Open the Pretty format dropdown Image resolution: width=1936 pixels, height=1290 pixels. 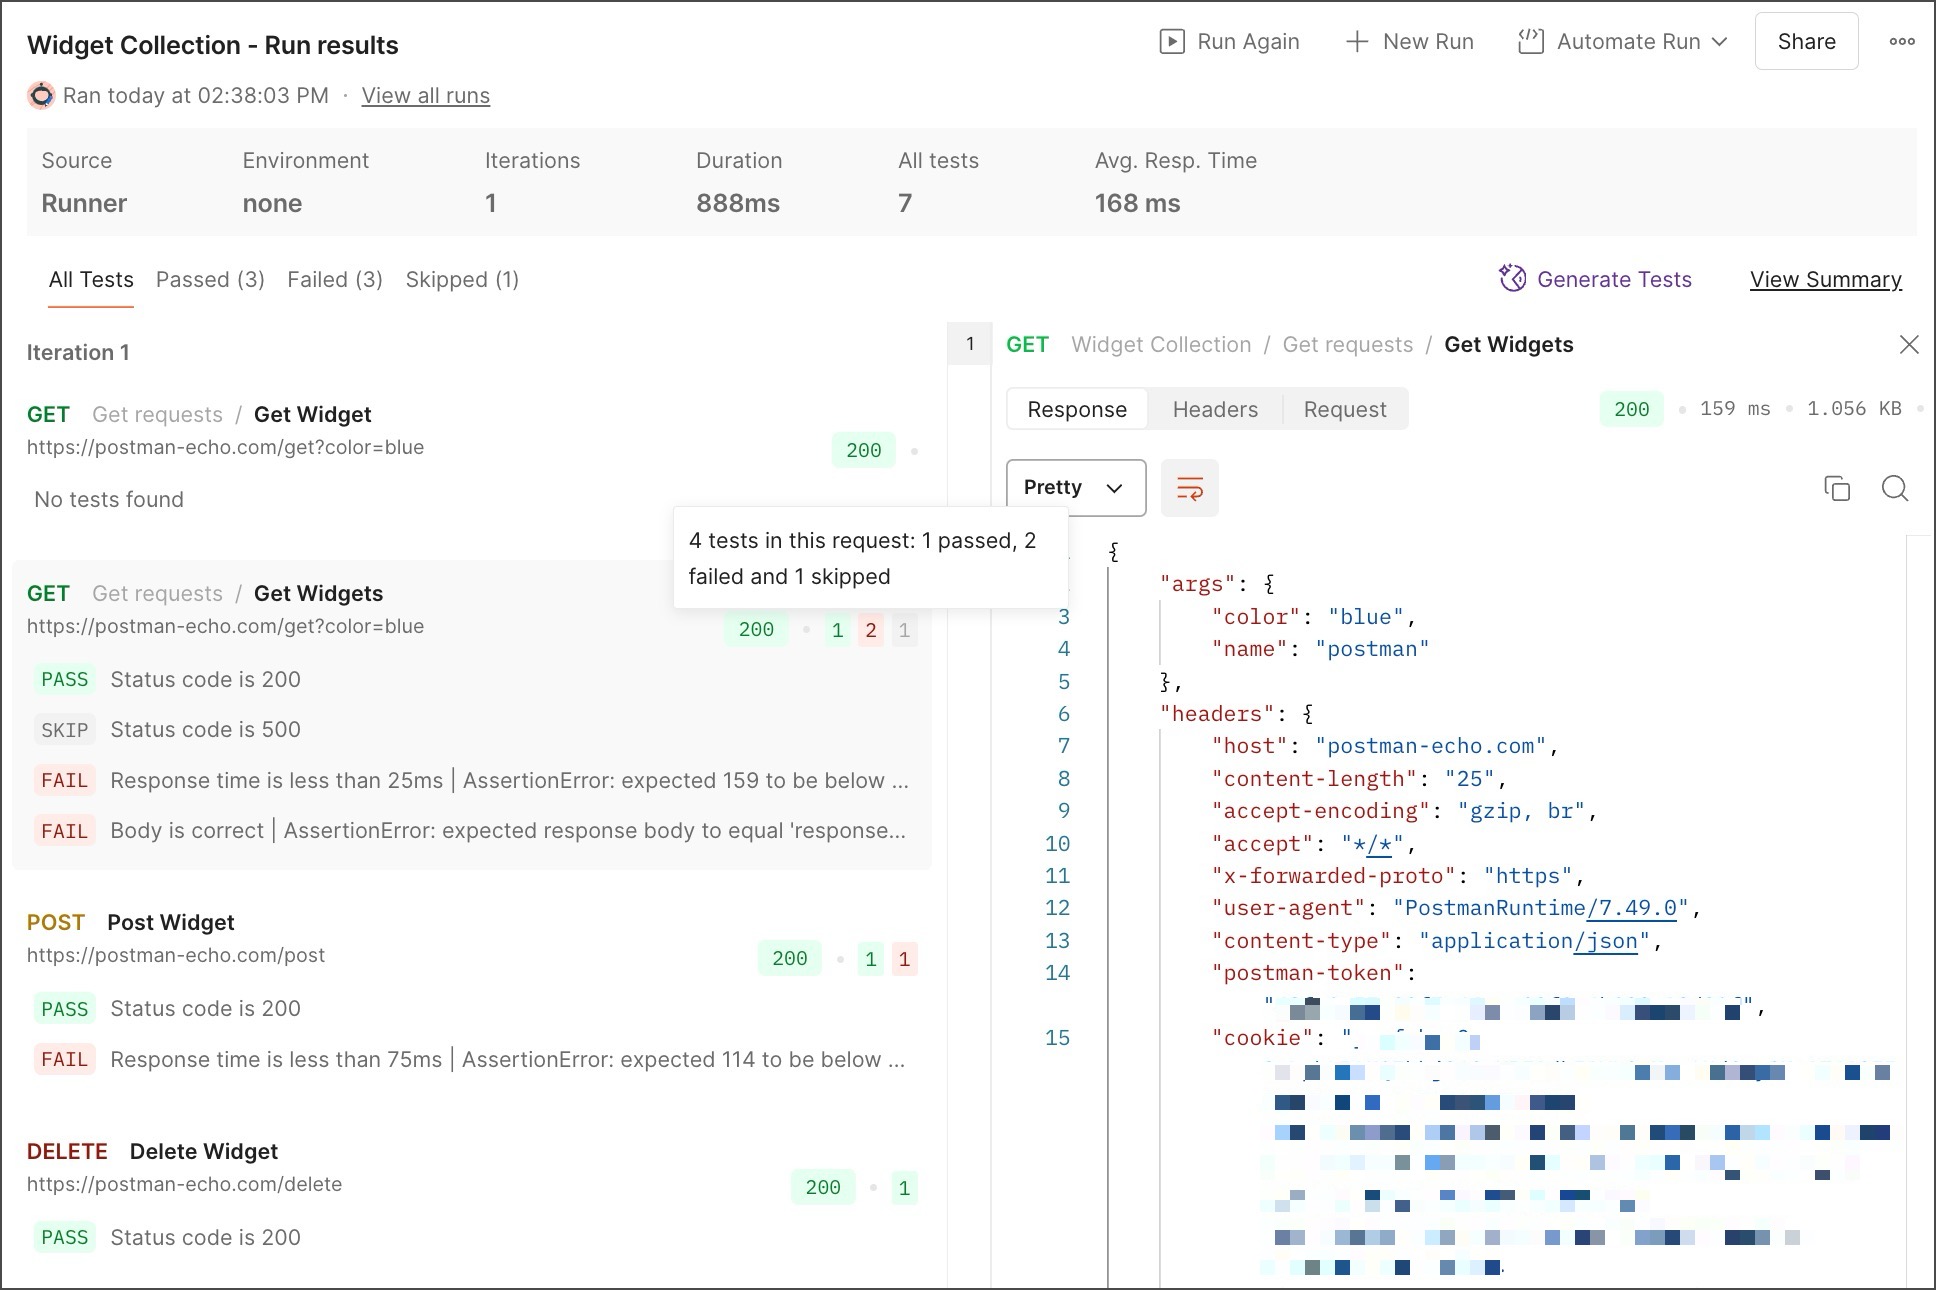(1075, 488)
